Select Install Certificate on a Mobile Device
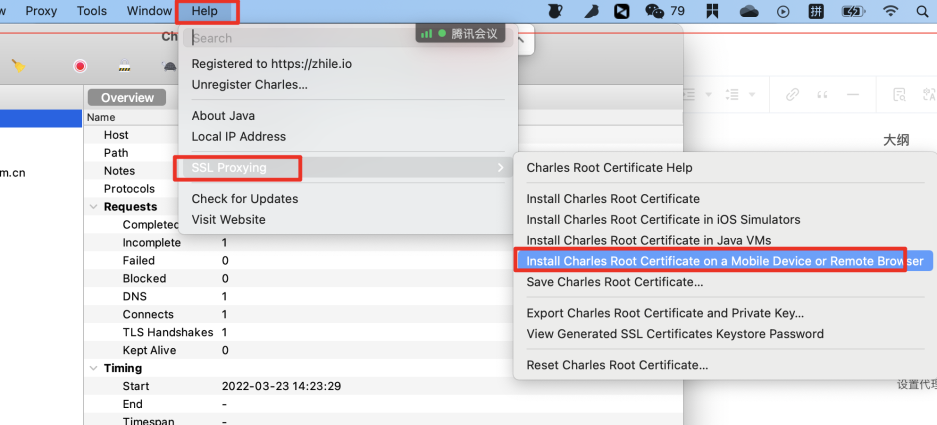This screenshot has width=937, height=425. pyautogui.click(x=725, y=261)
